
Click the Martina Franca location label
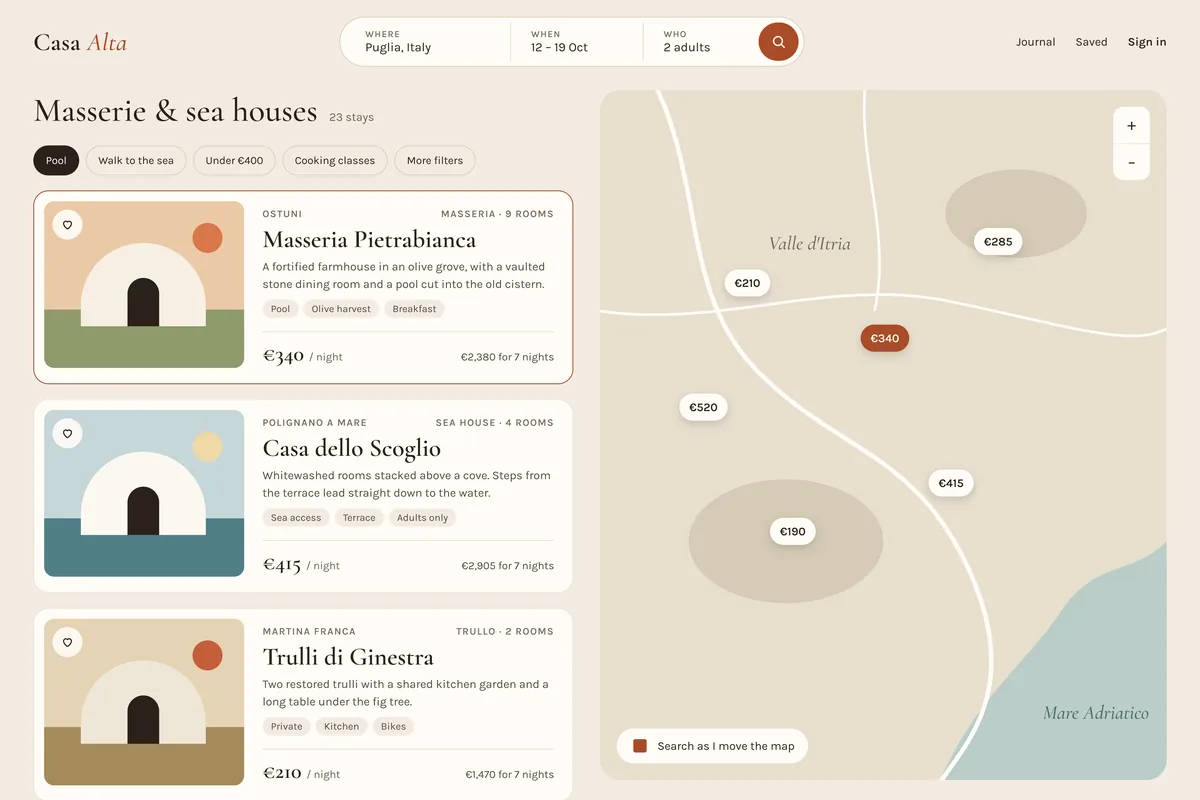click(309, 632)
